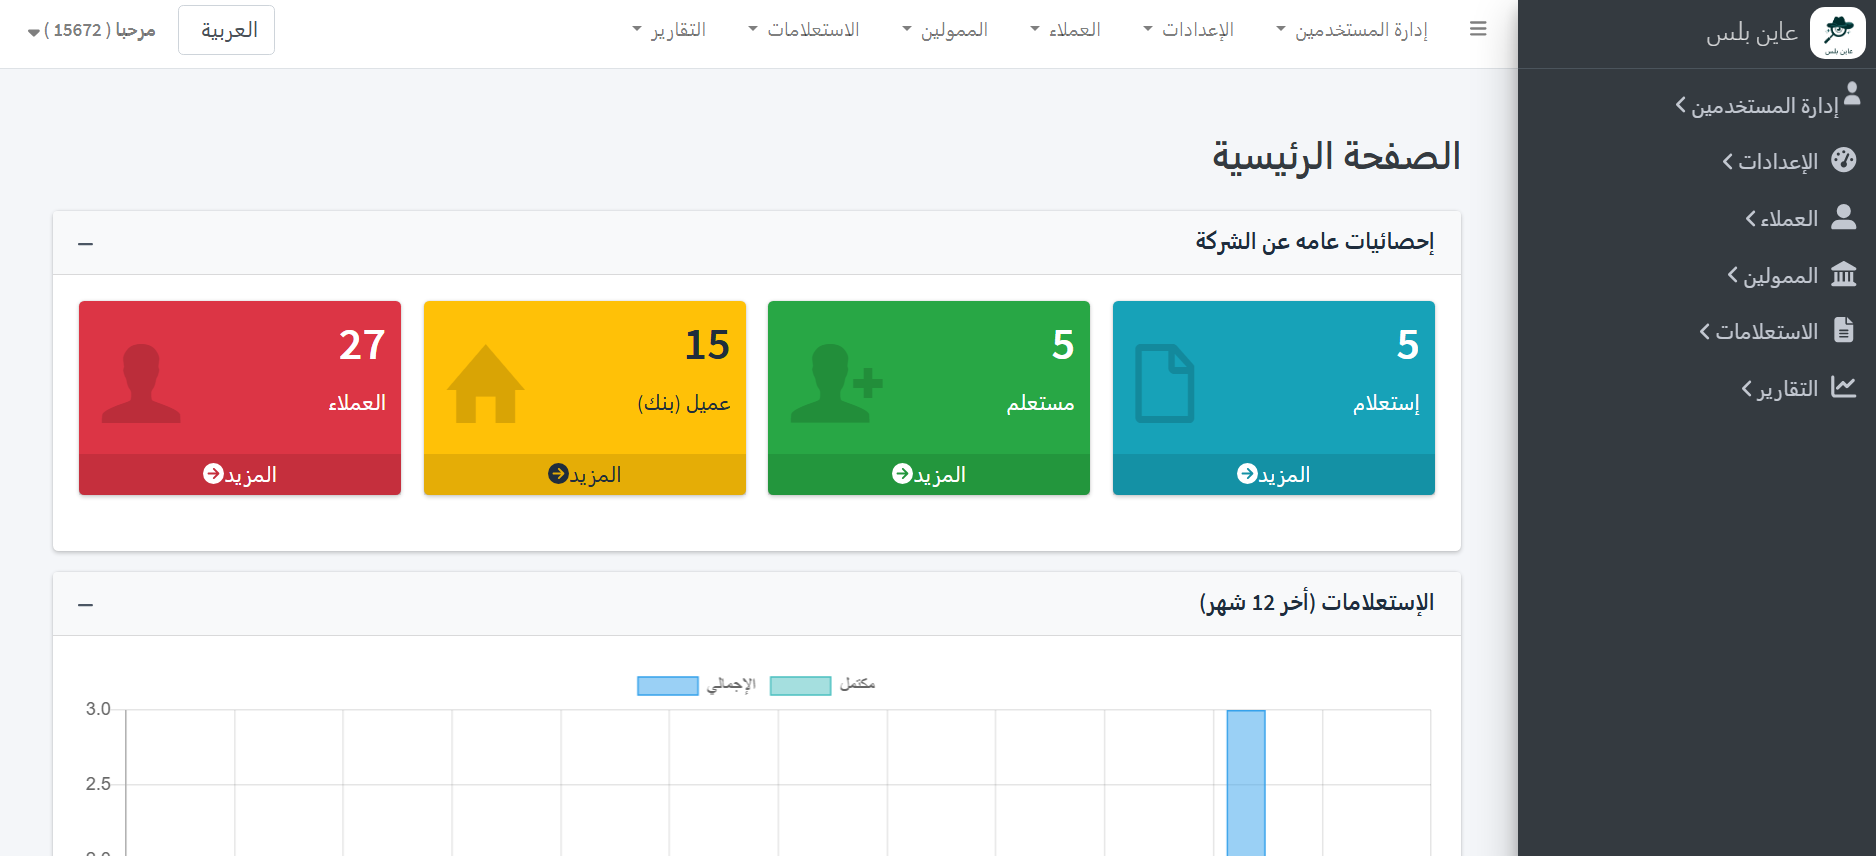Click المزيد link on the إستعلام card
Image resolution: width=1876 pixels, height=856 pixels.
[x=1274, y=474]
